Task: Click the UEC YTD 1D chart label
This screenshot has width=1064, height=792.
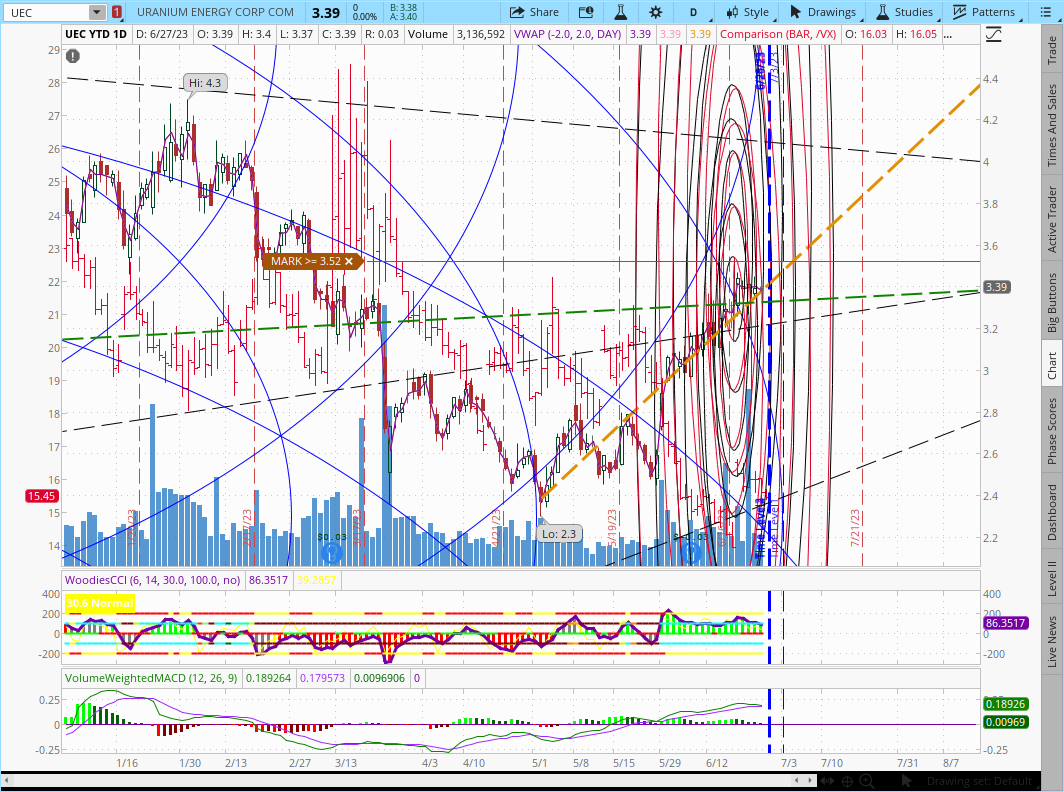Action: pos(96,34)
